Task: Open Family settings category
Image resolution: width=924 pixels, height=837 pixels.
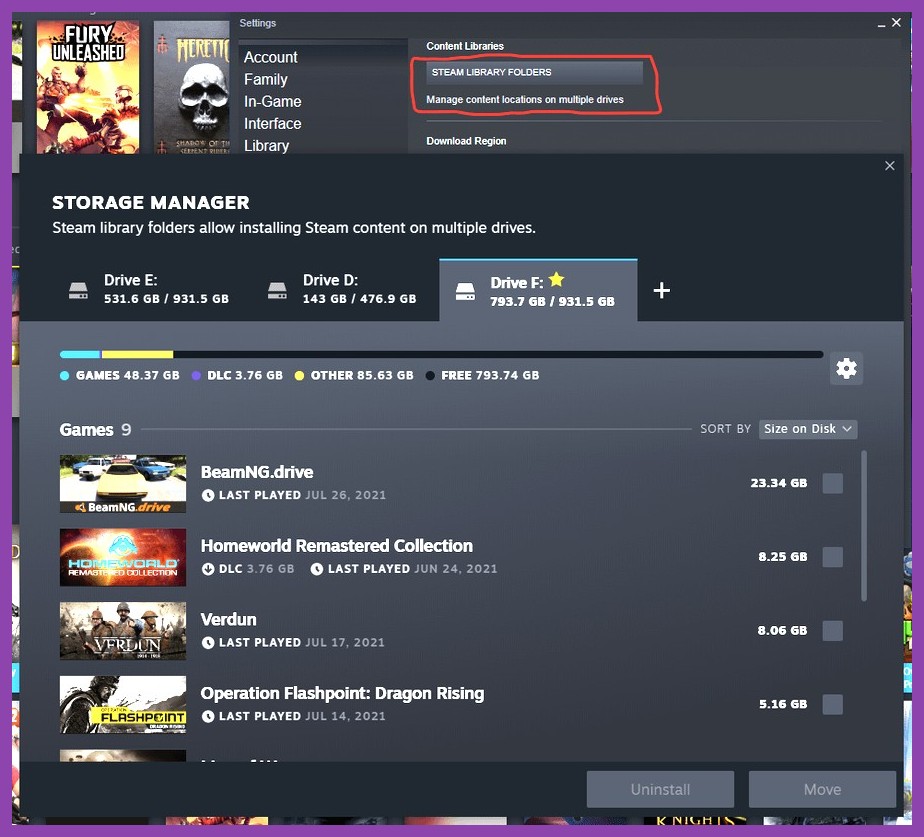Action: click(x=266, y=80)
